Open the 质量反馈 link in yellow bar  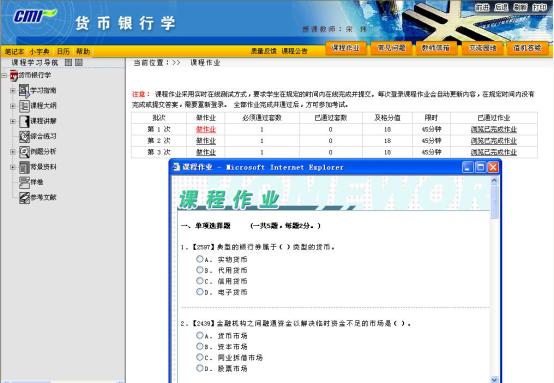(x=264, y=51)
